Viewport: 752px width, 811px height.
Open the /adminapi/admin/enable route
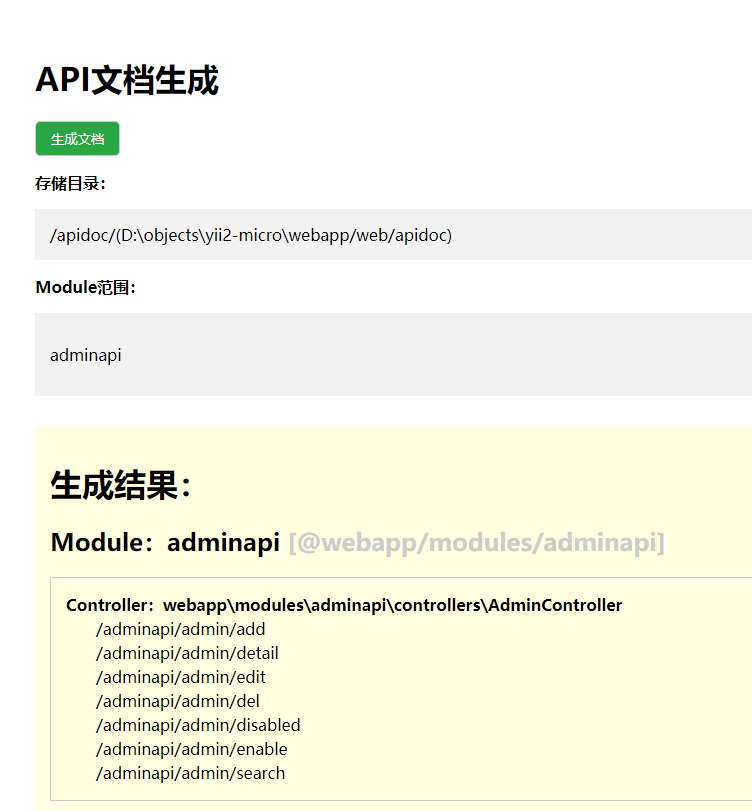point(192,749)
